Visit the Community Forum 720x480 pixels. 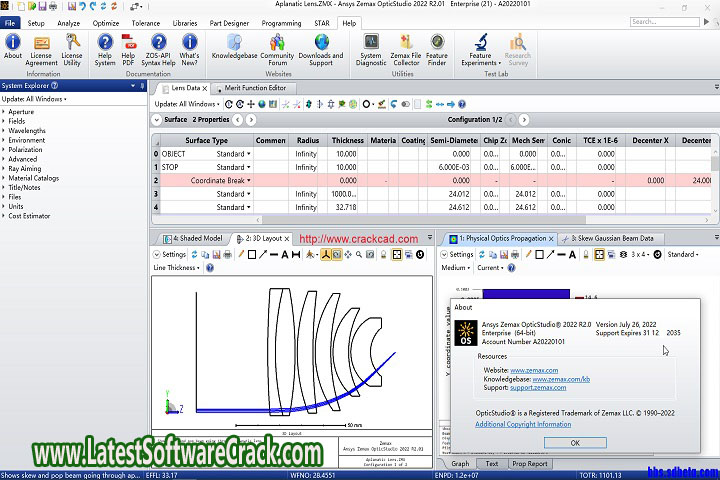point(277,50)
